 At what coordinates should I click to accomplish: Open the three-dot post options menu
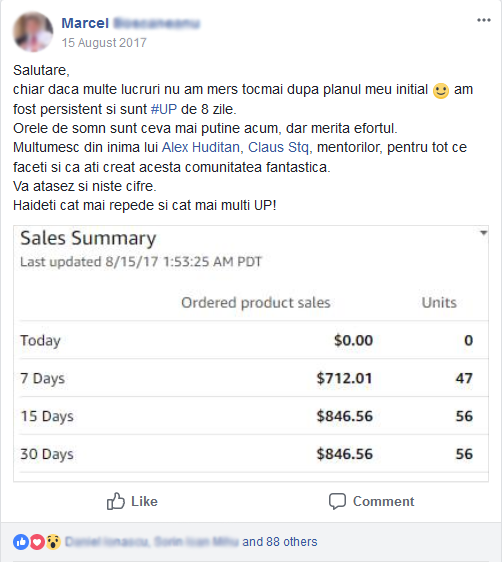(x=483, y=20)
